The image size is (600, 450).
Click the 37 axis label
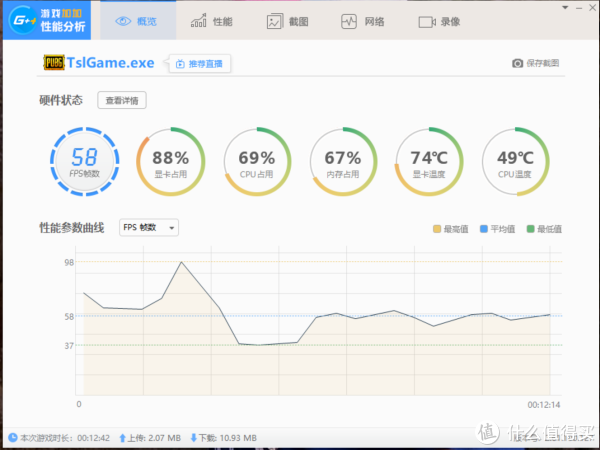(x=69, y=346)
